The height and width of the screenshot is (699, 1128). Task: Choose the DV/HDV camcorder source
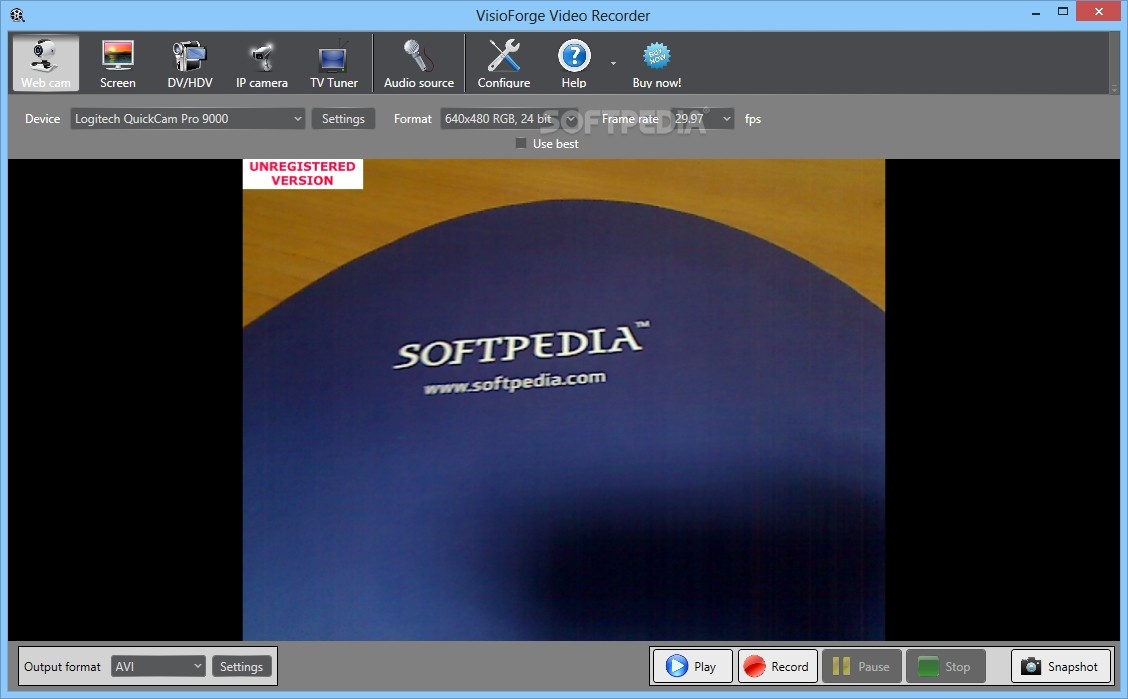(x=190, y=63)
